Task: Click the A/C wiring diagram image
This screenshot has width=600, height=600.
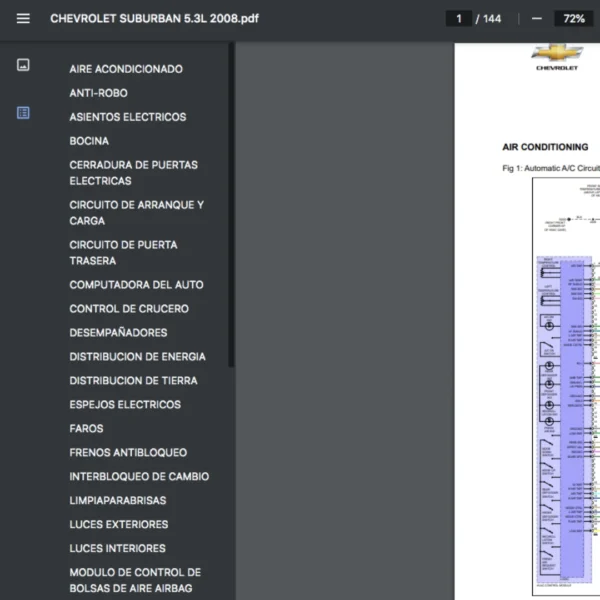Action: (566, 386)
